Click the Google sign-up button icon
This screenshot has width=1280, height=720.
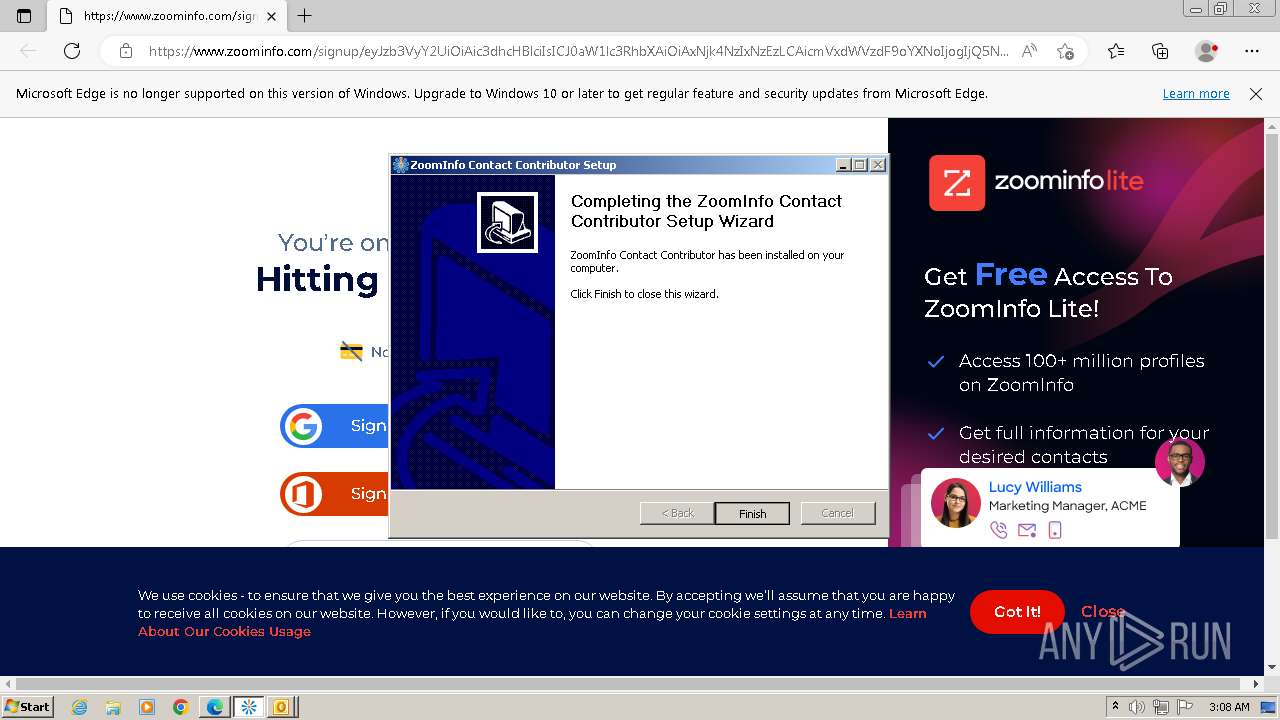[x=302, y=426]
